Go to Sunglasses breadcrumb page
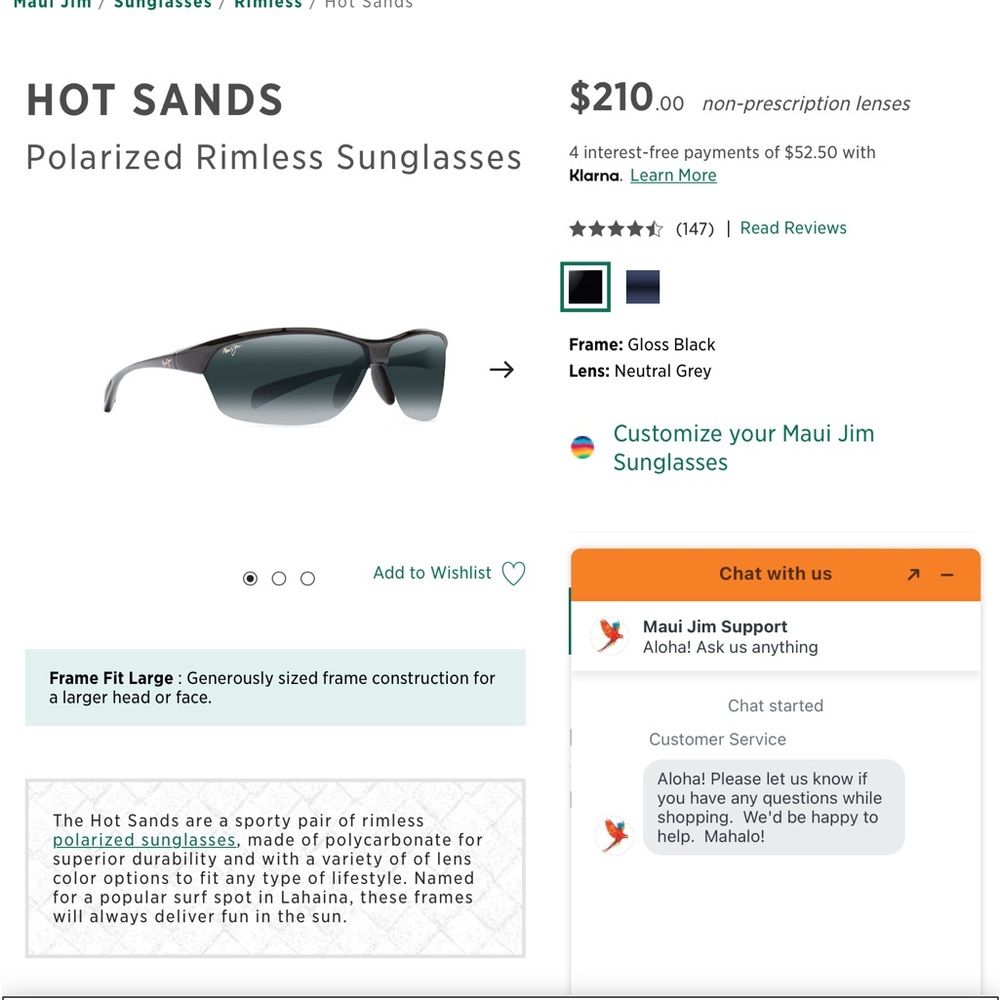1000x1000 pixels. 163,5
